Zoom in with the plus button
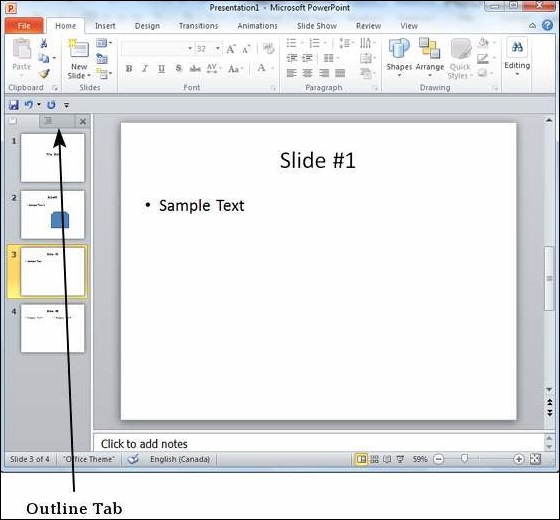The height and width of the screenshot is (520, 560). tap(519, 459)
